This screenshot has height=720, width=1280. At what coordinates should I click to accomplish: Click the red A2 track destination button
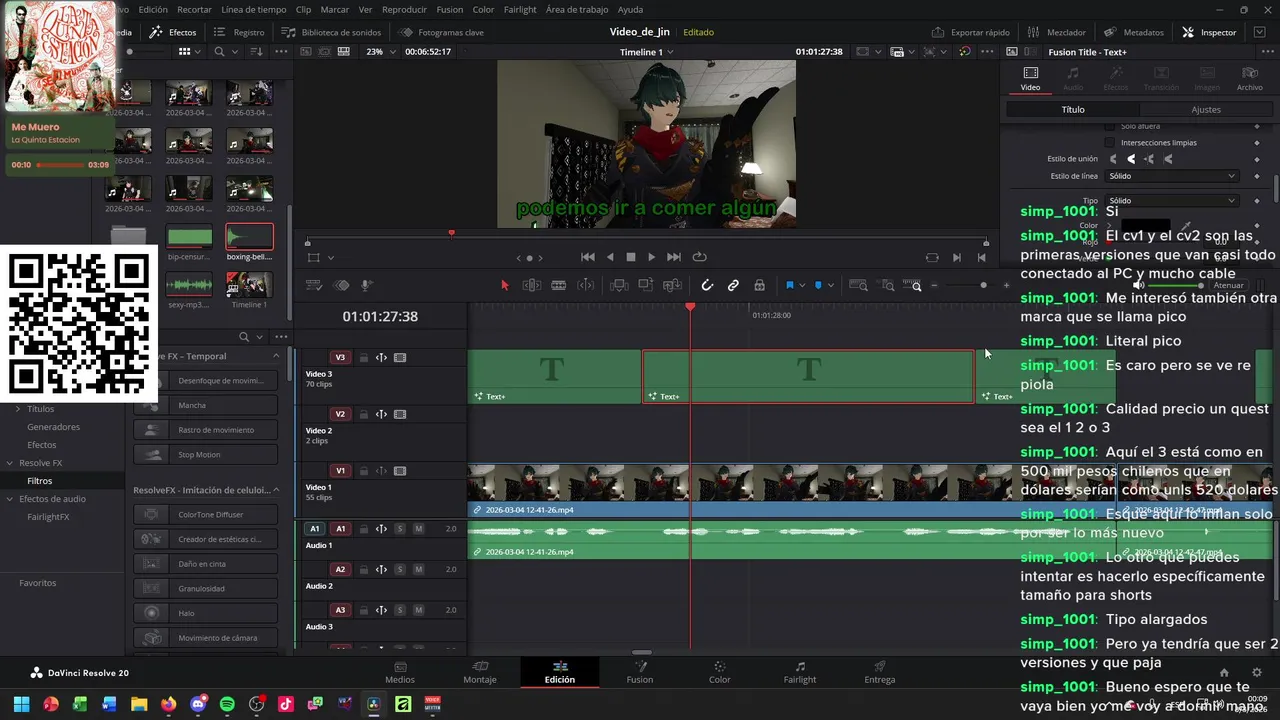[340, 570]
